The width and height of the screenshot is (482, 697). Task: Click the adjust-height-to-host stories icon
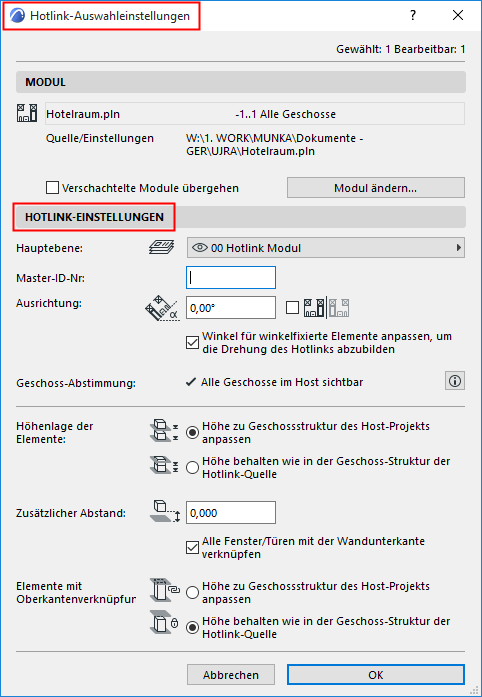click(164, 430)
